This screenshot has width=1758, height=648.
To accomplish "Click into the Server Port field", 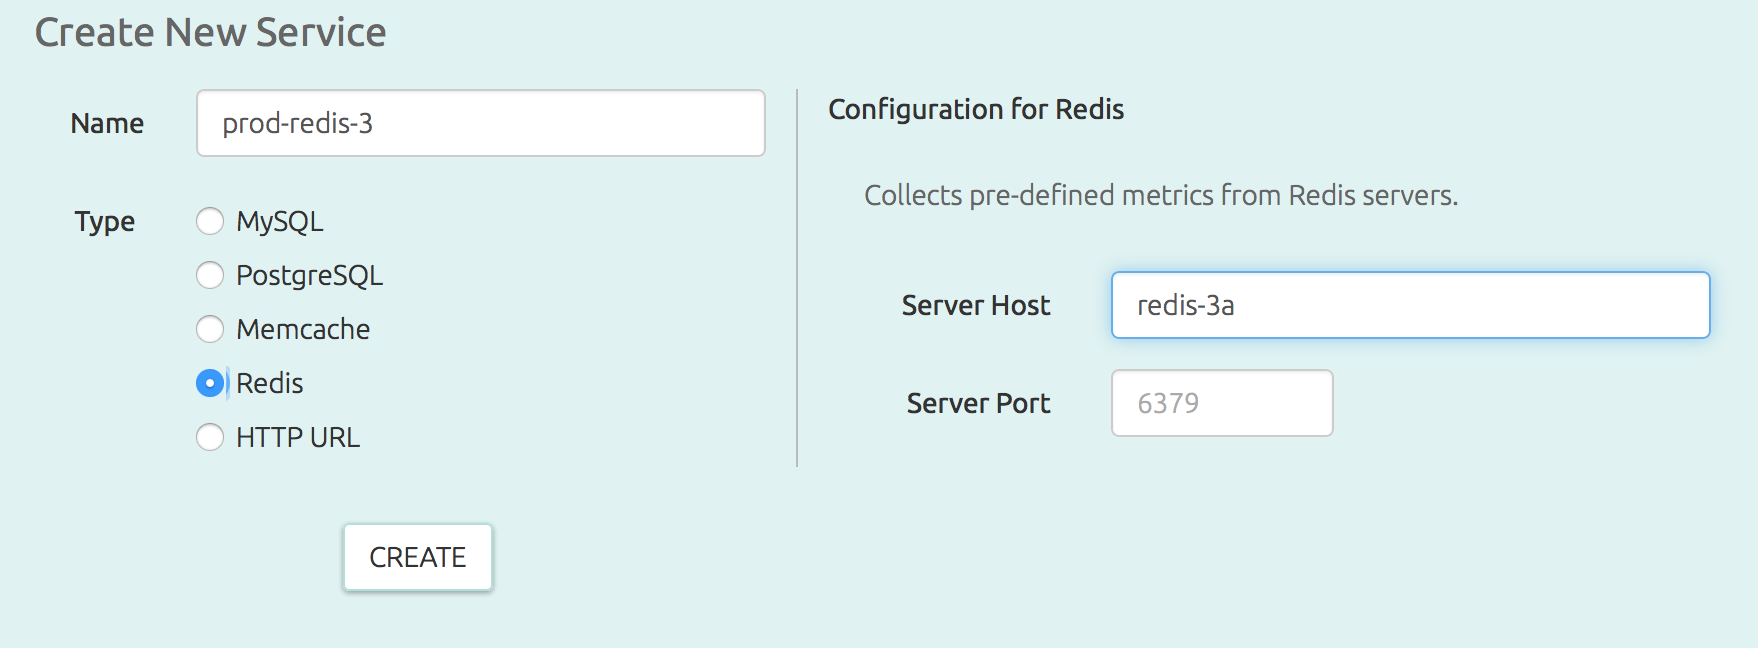I will point(1222,403).
